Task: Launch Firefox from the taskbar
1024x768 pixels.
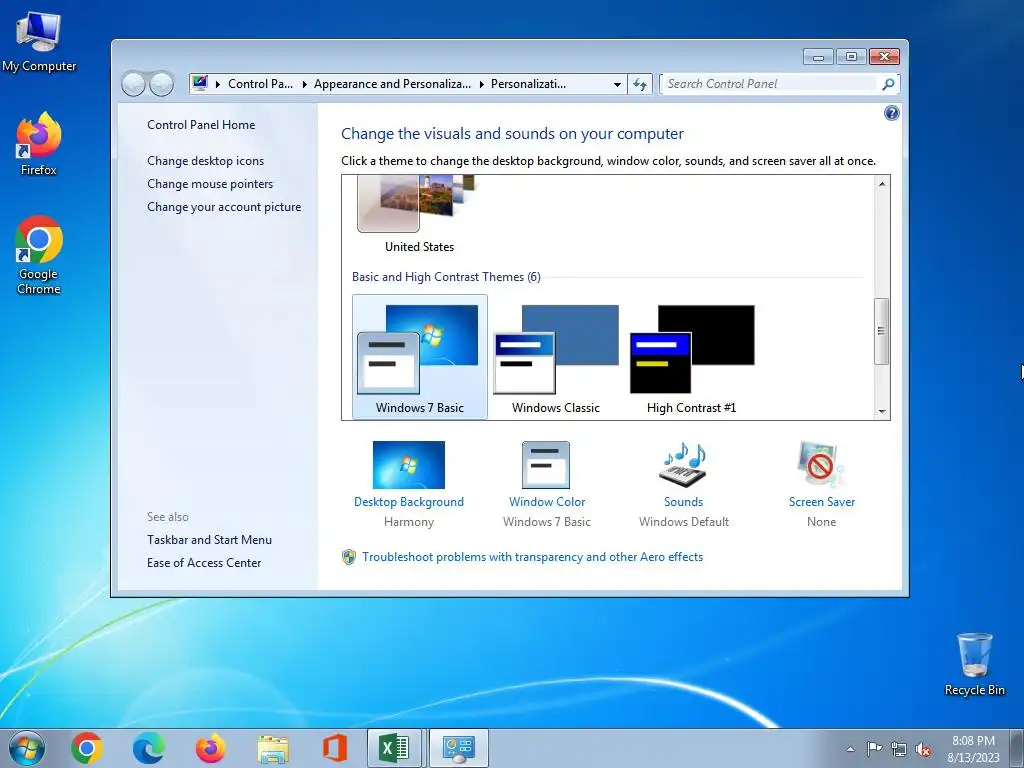Action: [210, 748]
